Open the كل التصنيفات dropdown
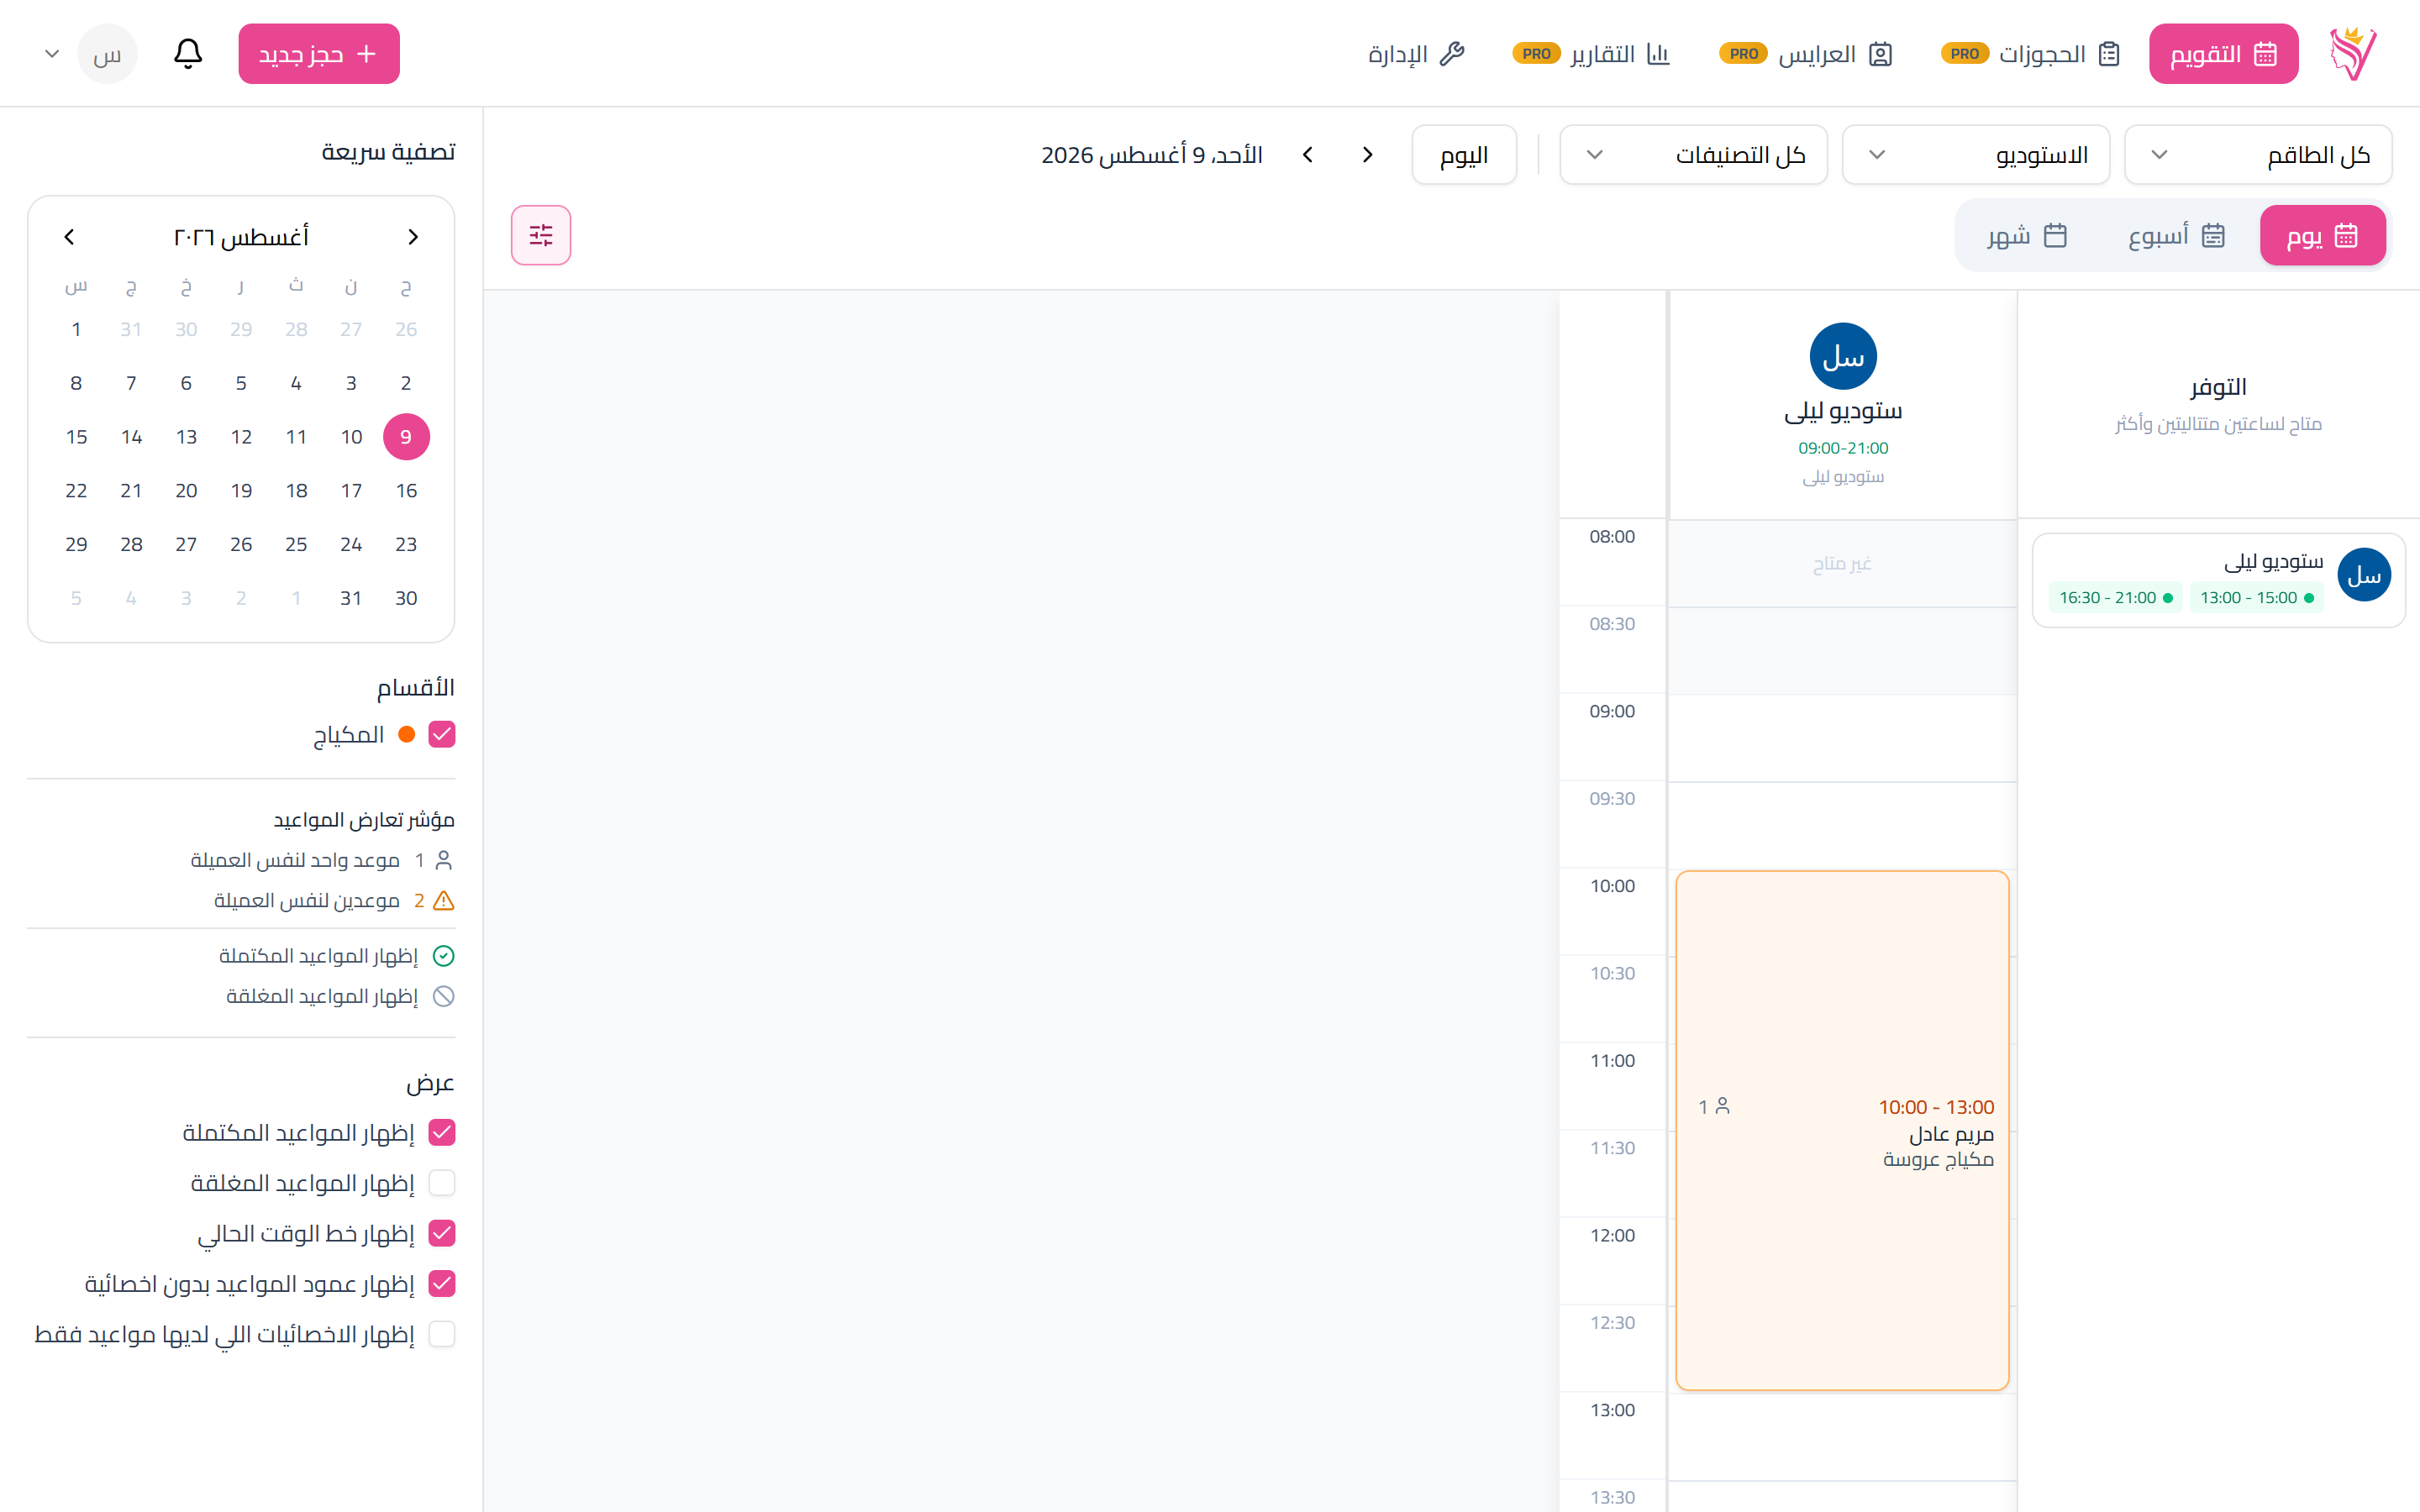The width and height of the screenshot is (2420, 1512). [x=1694, y=155]
